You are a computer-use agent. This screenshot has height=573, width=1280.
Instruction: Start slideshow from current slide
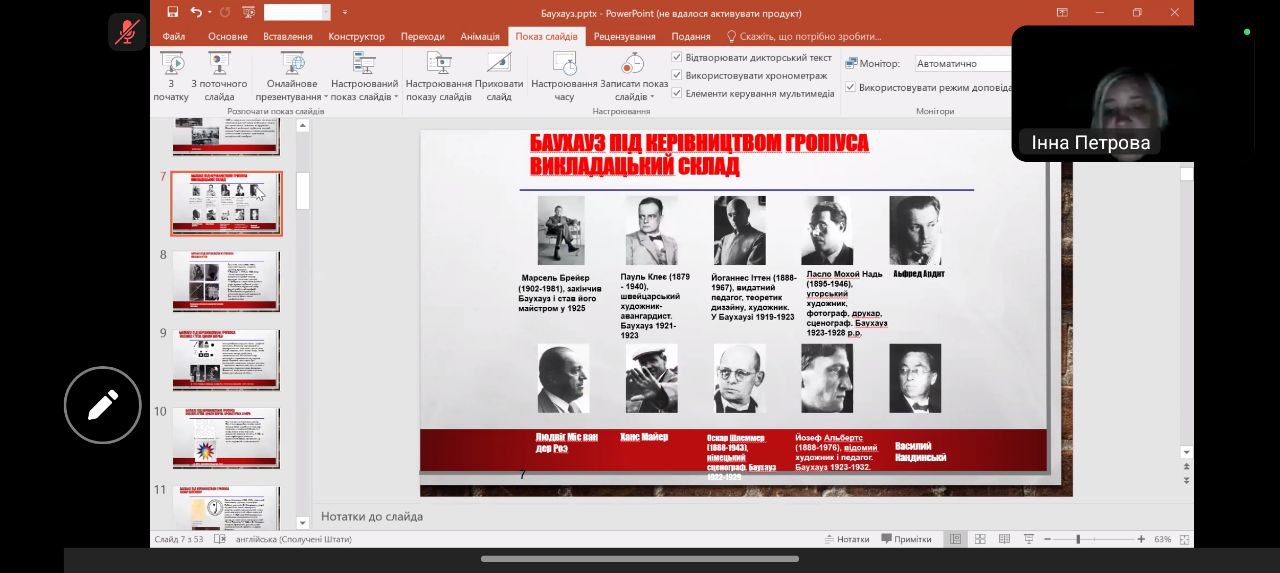218,76
